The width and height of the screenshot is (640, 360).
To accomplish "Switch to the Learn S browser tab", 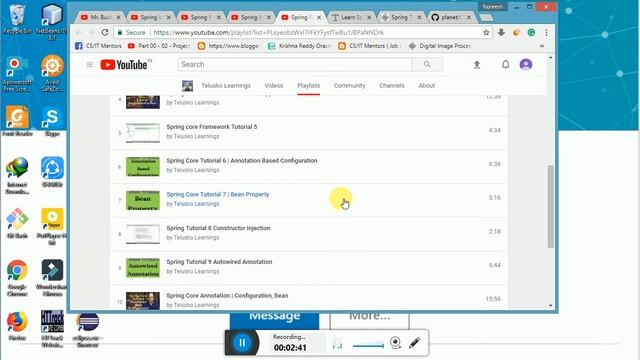I will tap(351, 17).
